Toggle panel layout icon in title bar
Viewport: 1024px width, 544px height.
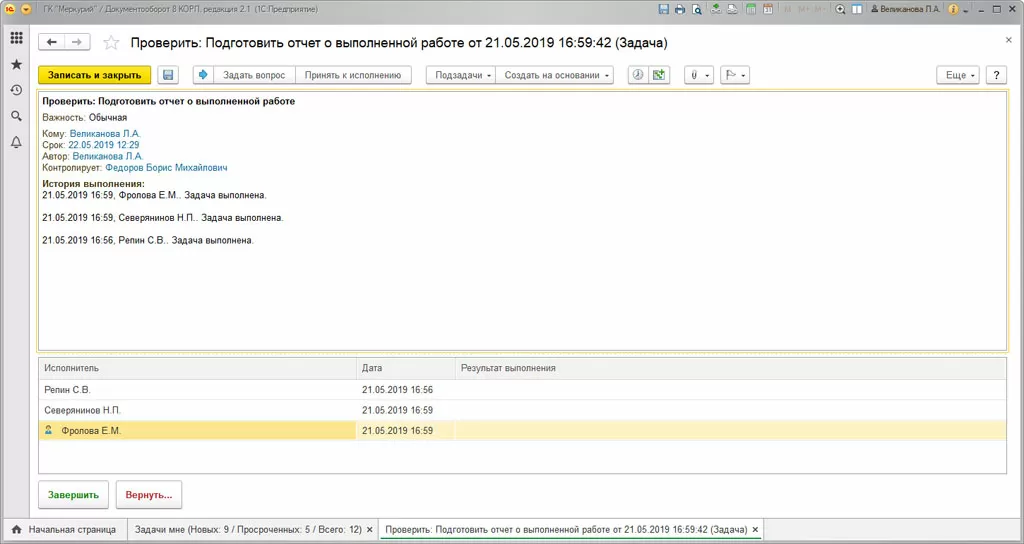857,9
